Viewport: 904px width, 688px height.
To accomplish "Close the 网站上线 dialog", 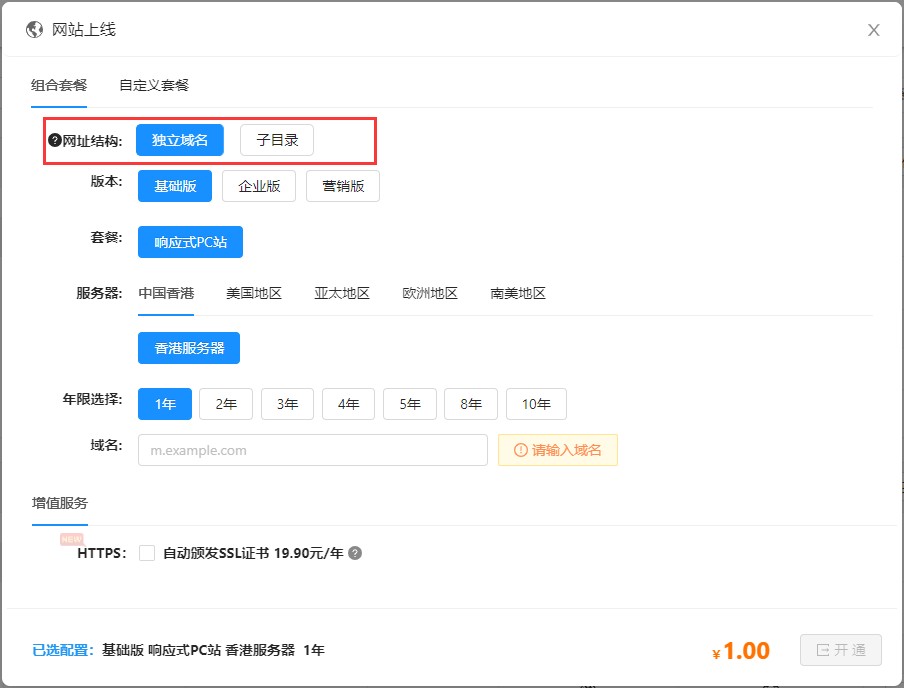I will pos(873,30).
